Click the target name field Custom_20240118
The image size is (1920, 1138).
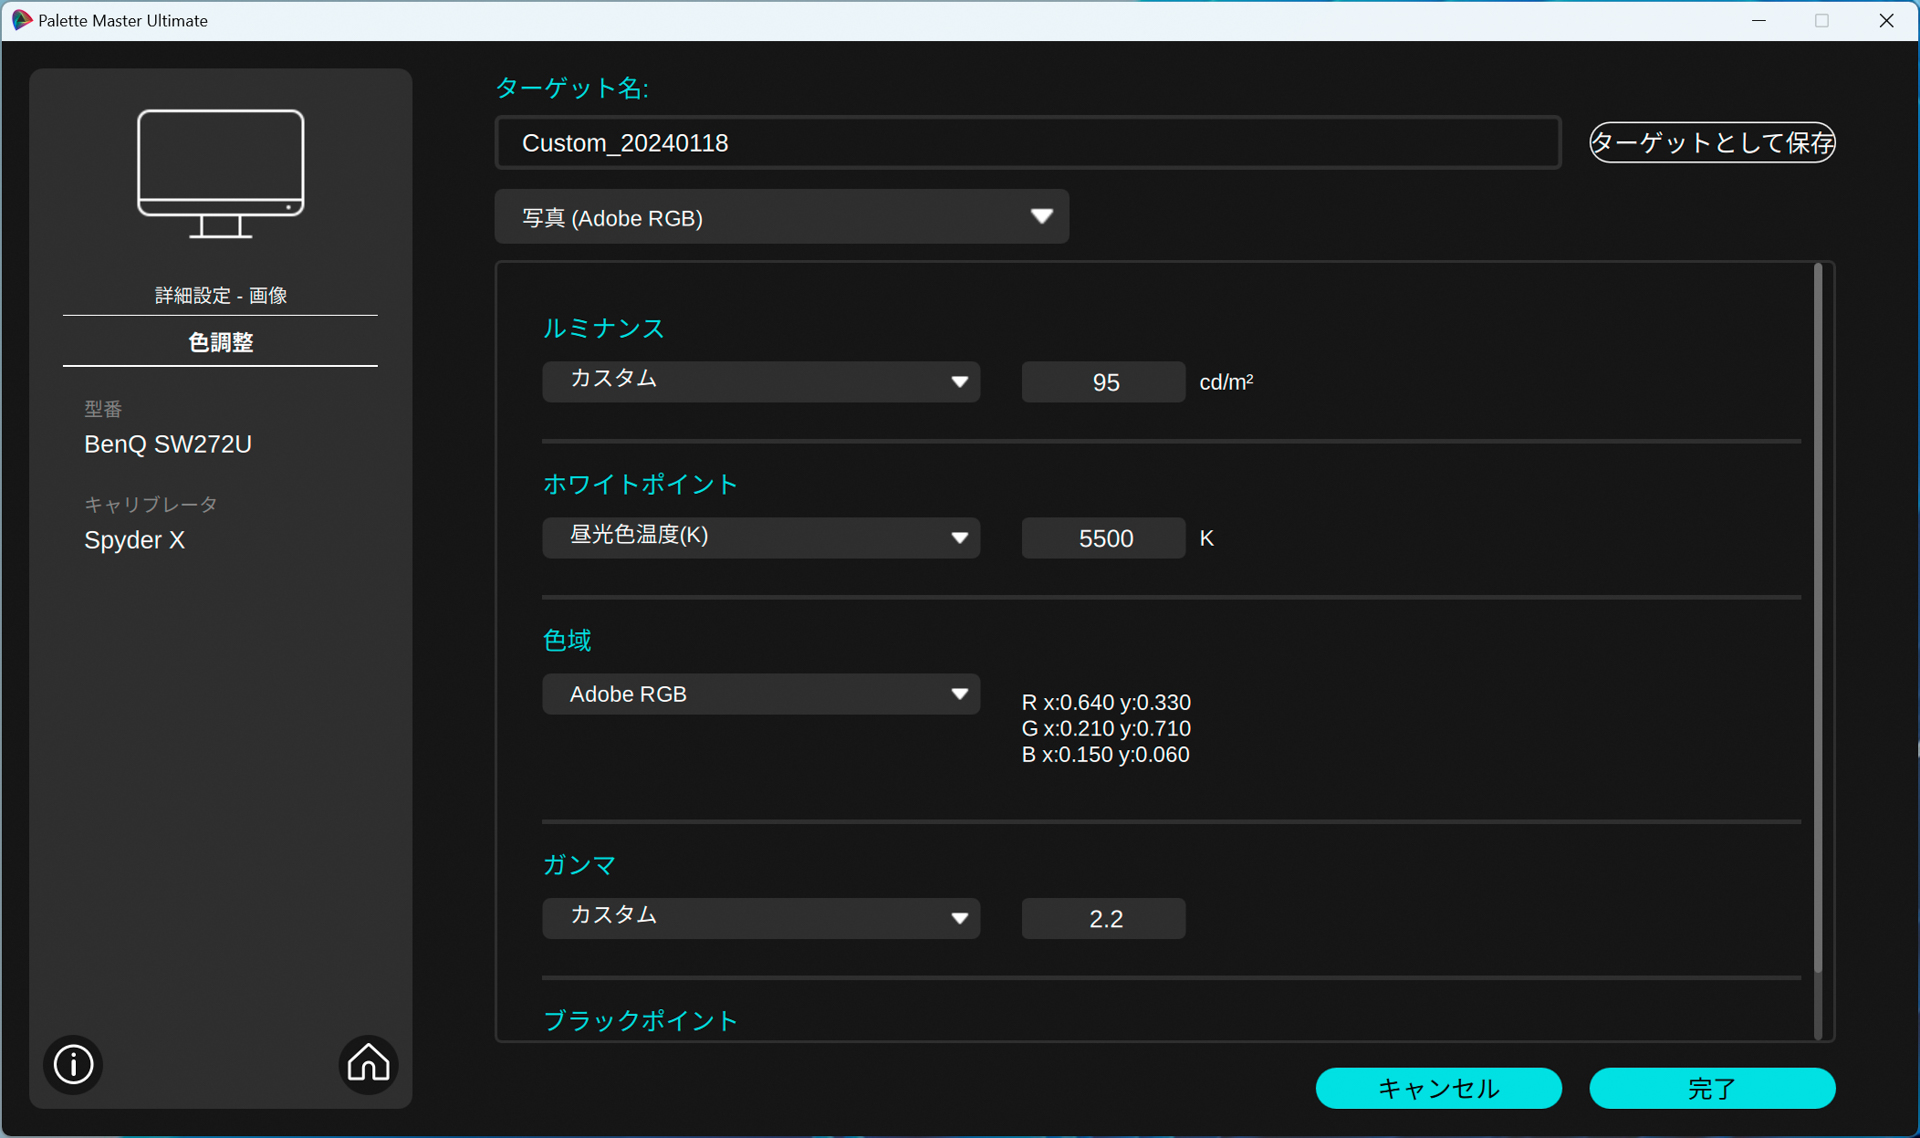(x=1028, y=142)
